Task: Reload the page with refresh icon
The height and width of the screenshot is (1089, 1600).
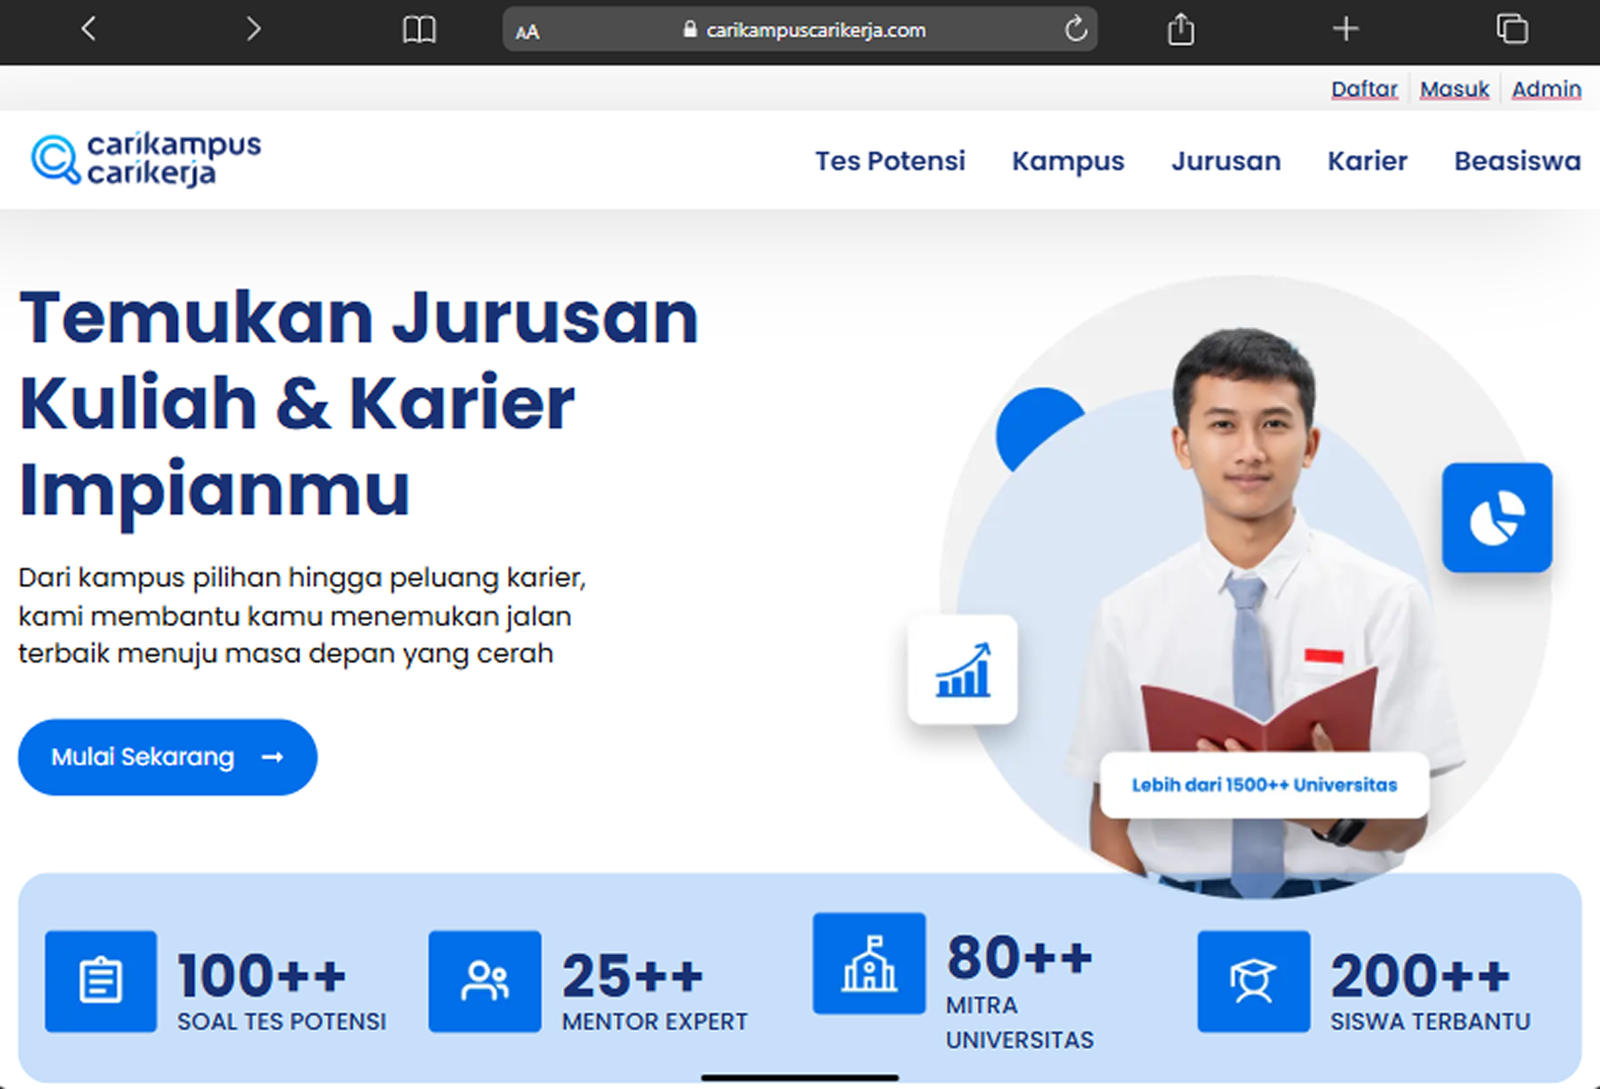Action: 1075,30
